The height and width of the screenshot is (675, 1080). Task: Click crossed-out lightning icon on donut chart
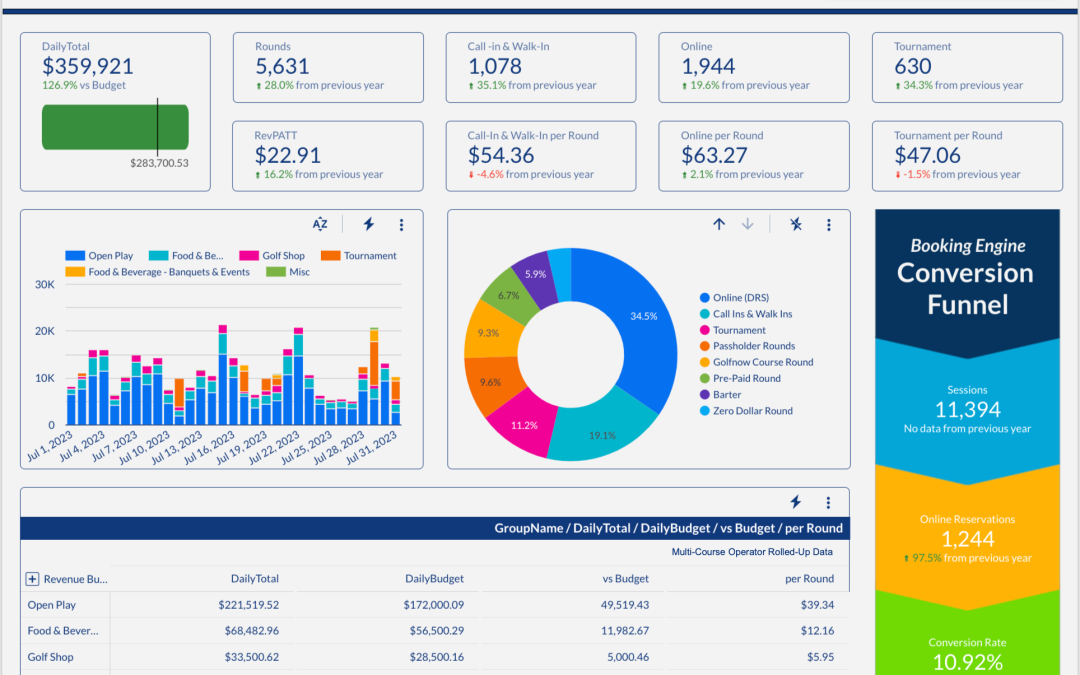[795, 225]
